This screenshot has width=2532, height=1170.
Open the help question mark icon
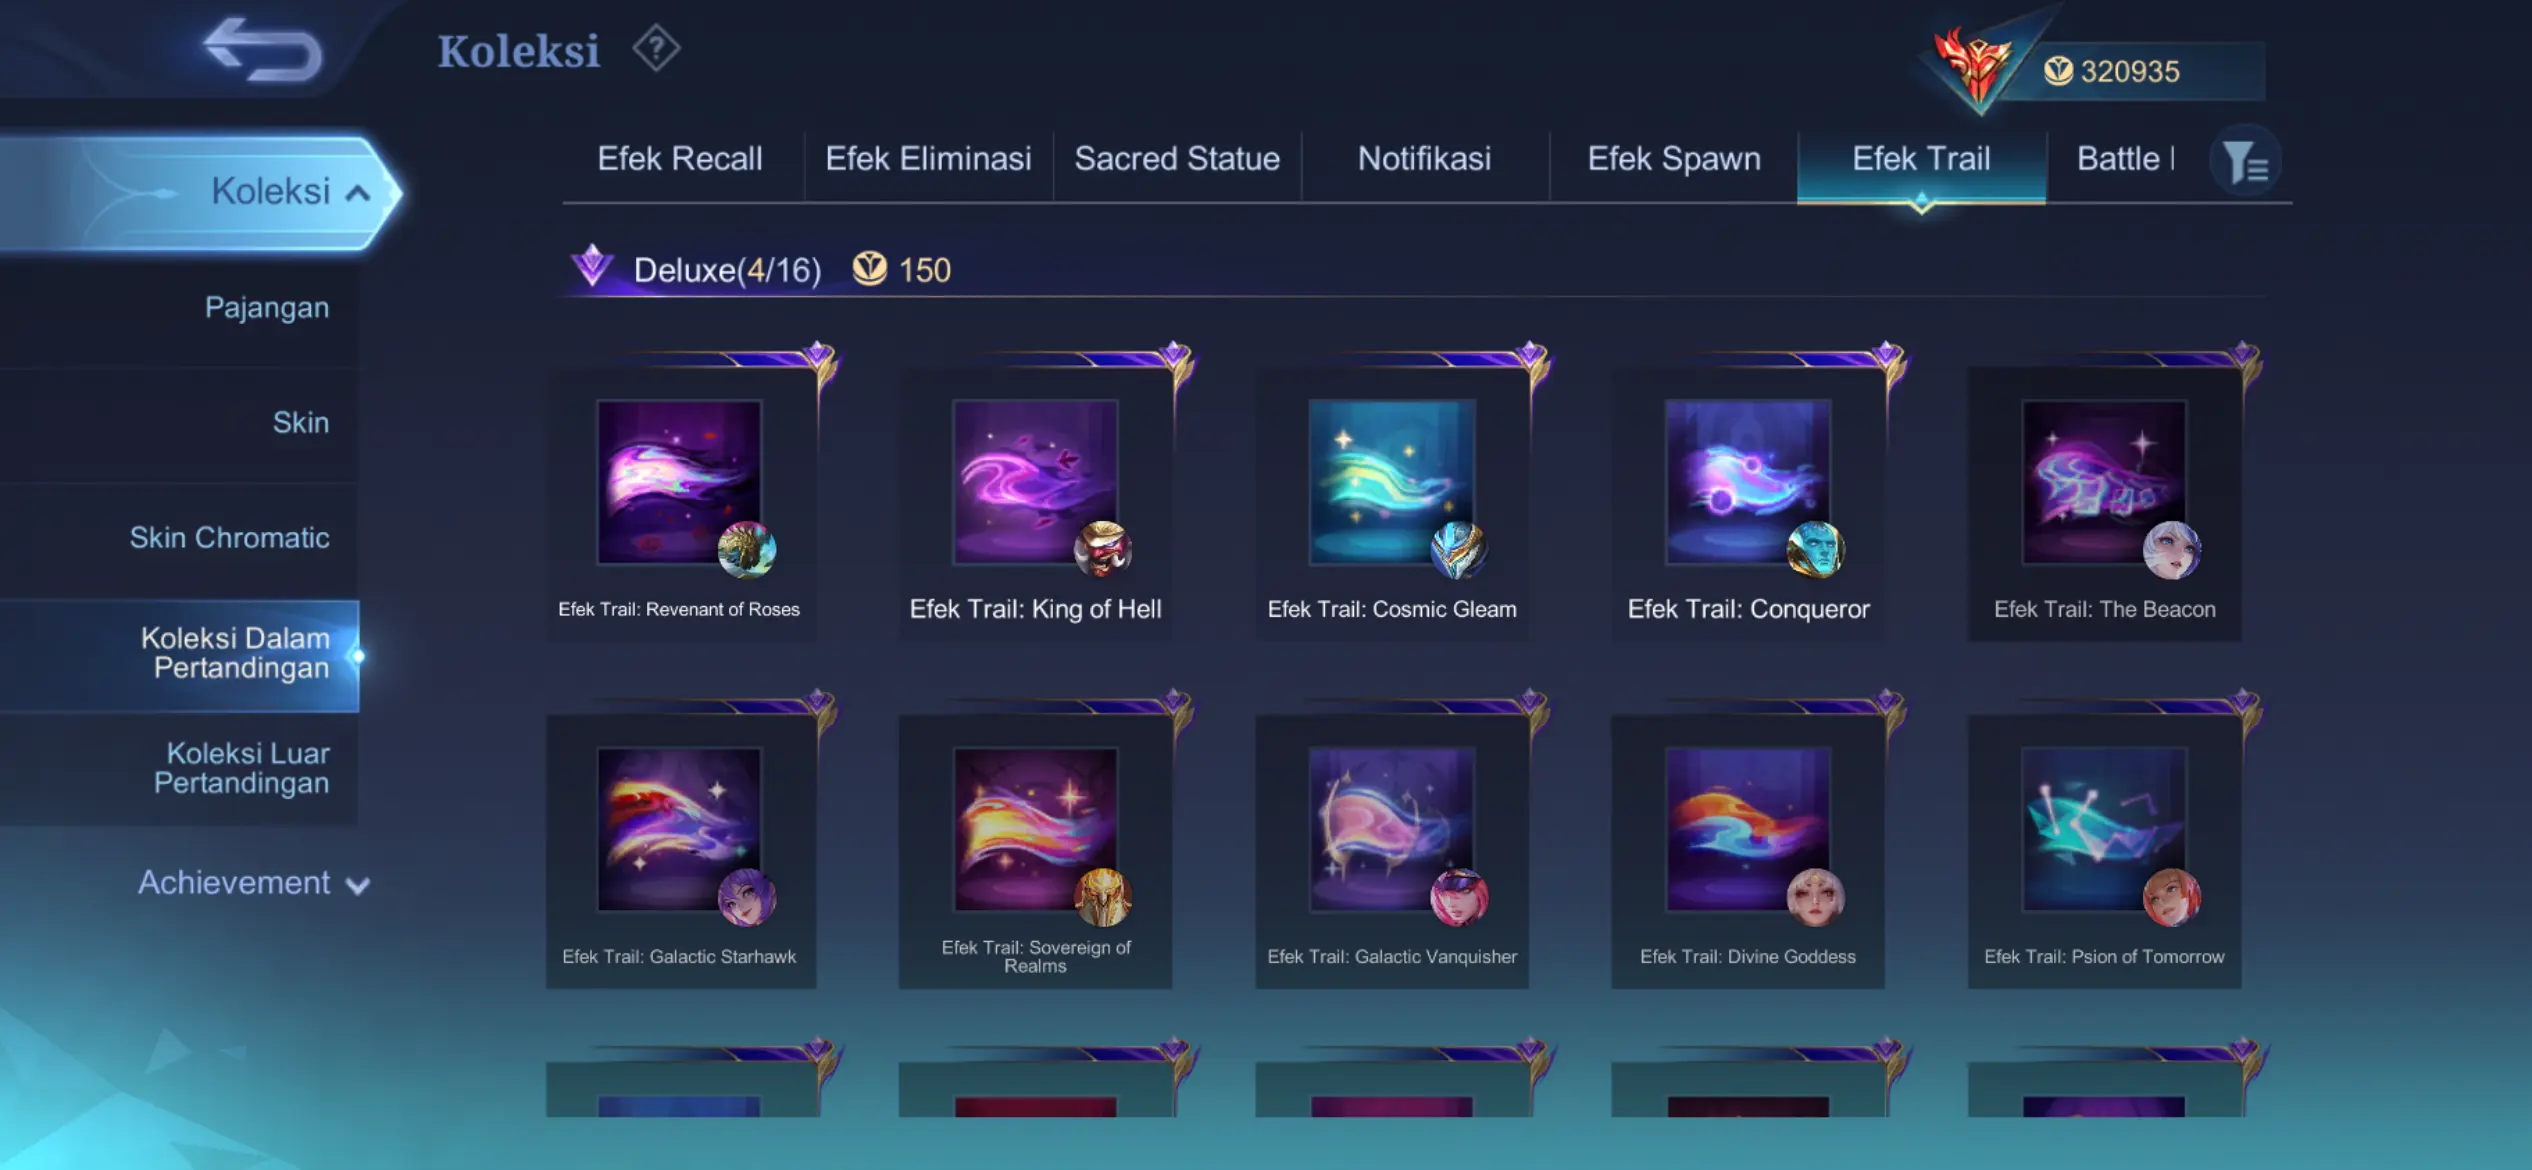coord(656,49)
